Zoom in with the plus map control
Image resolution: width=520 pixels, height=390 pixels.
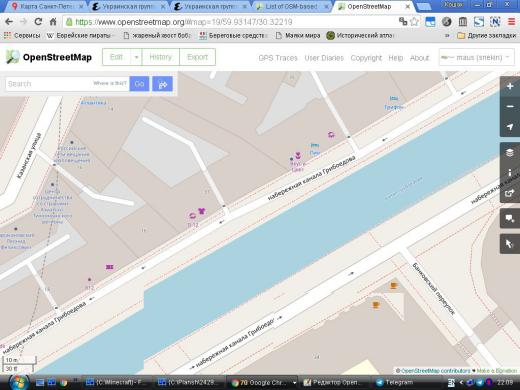tap(510, 86)
